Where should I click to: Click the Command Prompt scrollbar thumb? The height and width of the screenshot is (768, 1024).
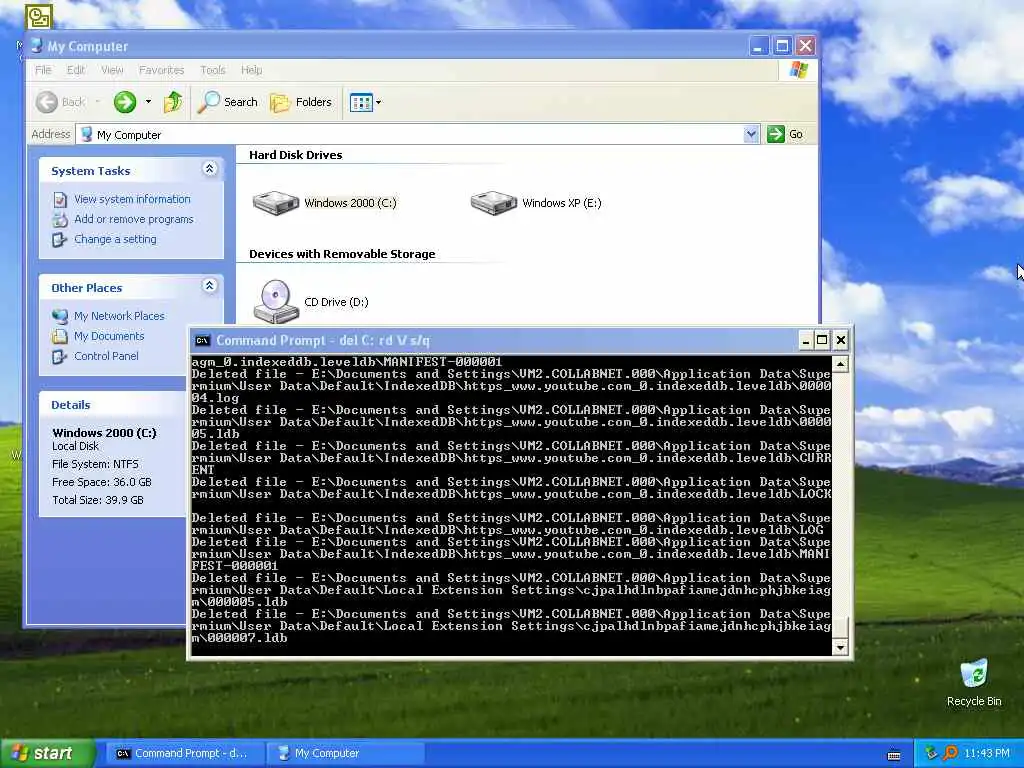(840, 626)
